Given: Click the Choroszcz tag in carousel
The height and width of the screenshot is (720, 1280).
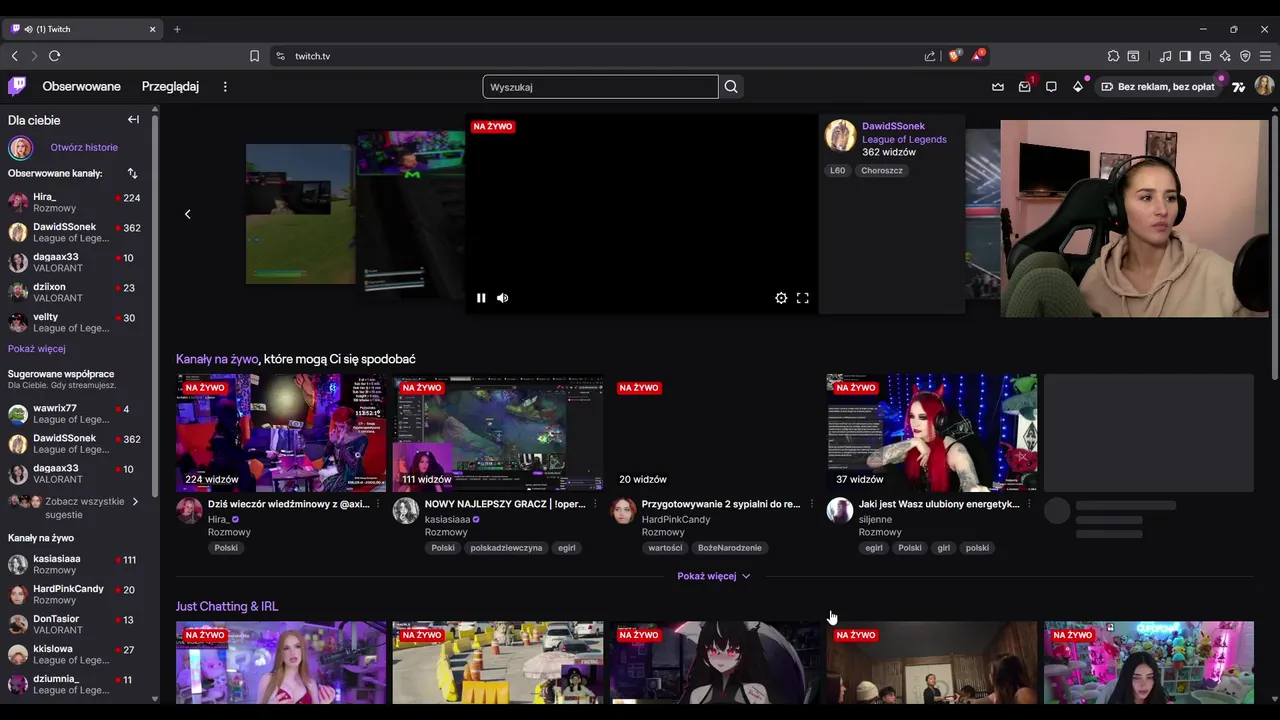Looking at the screenshot, I should (x=882, y=170).
